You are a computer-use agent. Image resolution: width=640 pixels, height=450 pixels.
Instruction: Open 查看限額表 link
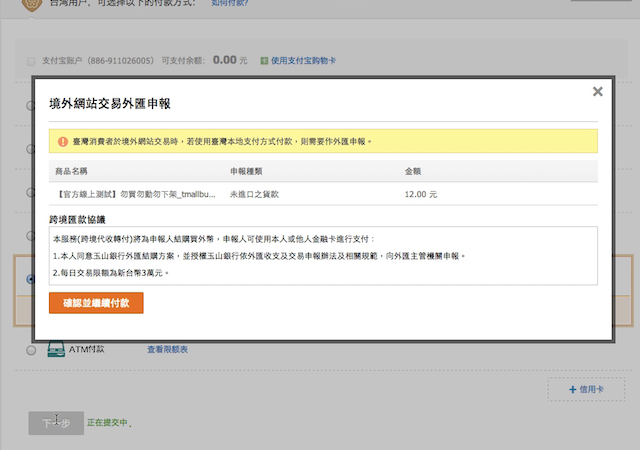tap(167, 350)
